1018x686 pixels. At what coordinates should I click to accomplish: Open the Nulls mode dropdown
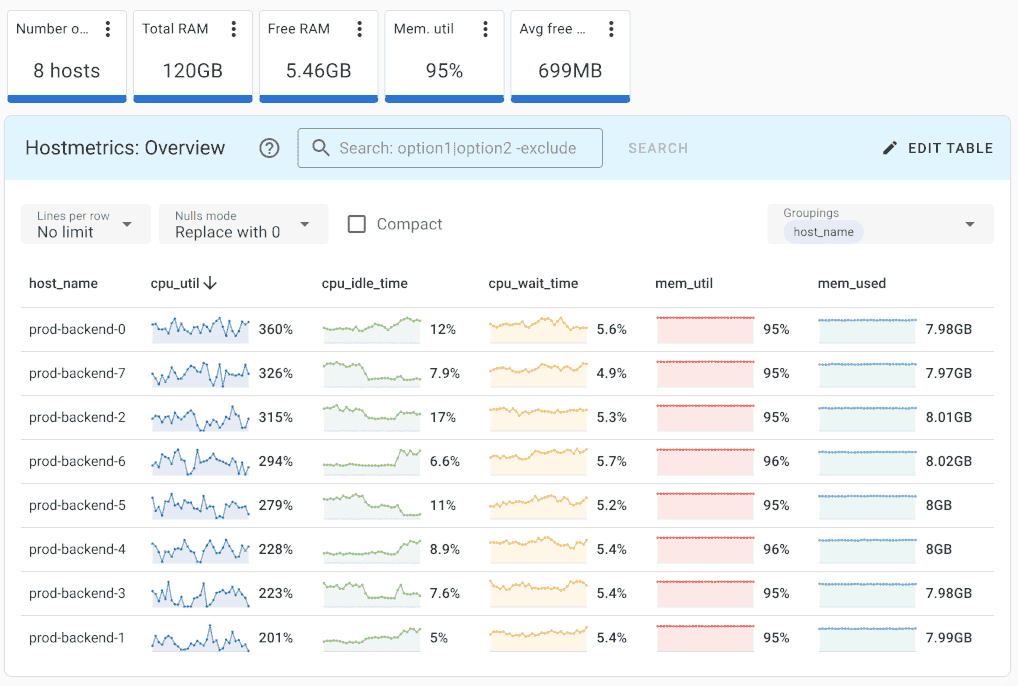tap(243, 224)
